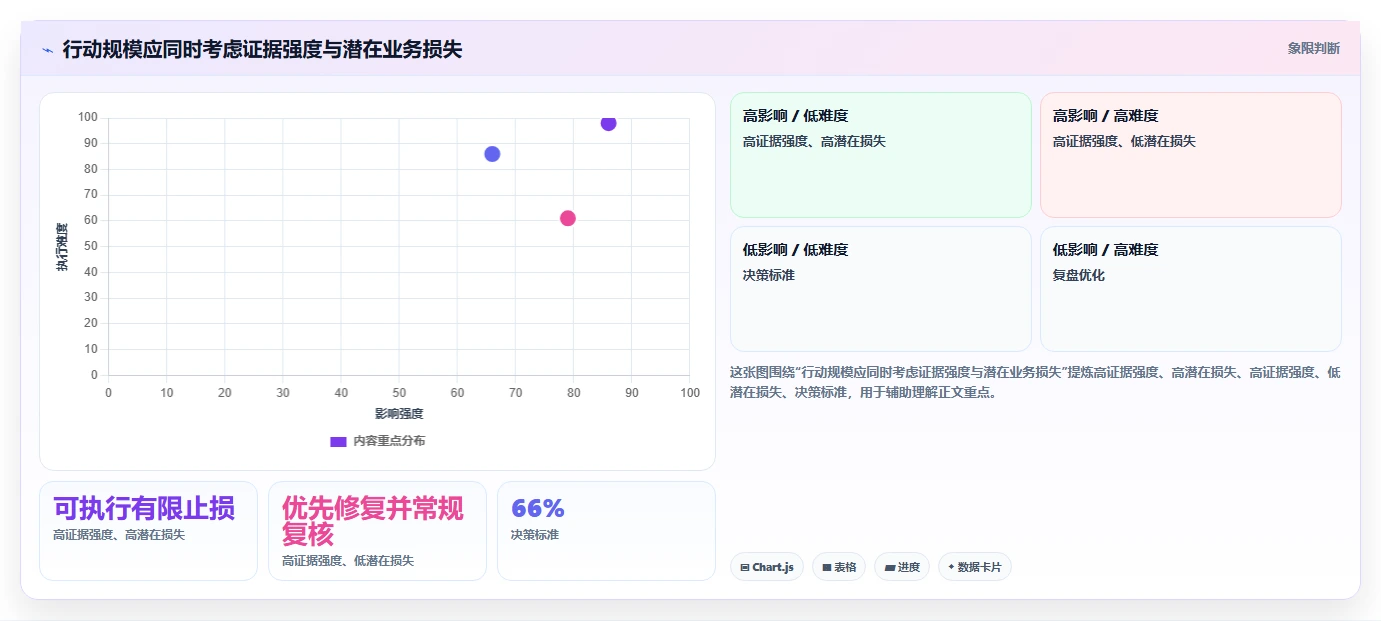Click the Chart.js chip icon
Image resolution: width=1381 pixels, height=621 pixels.
pyautogui.click(x=745, y=567)
